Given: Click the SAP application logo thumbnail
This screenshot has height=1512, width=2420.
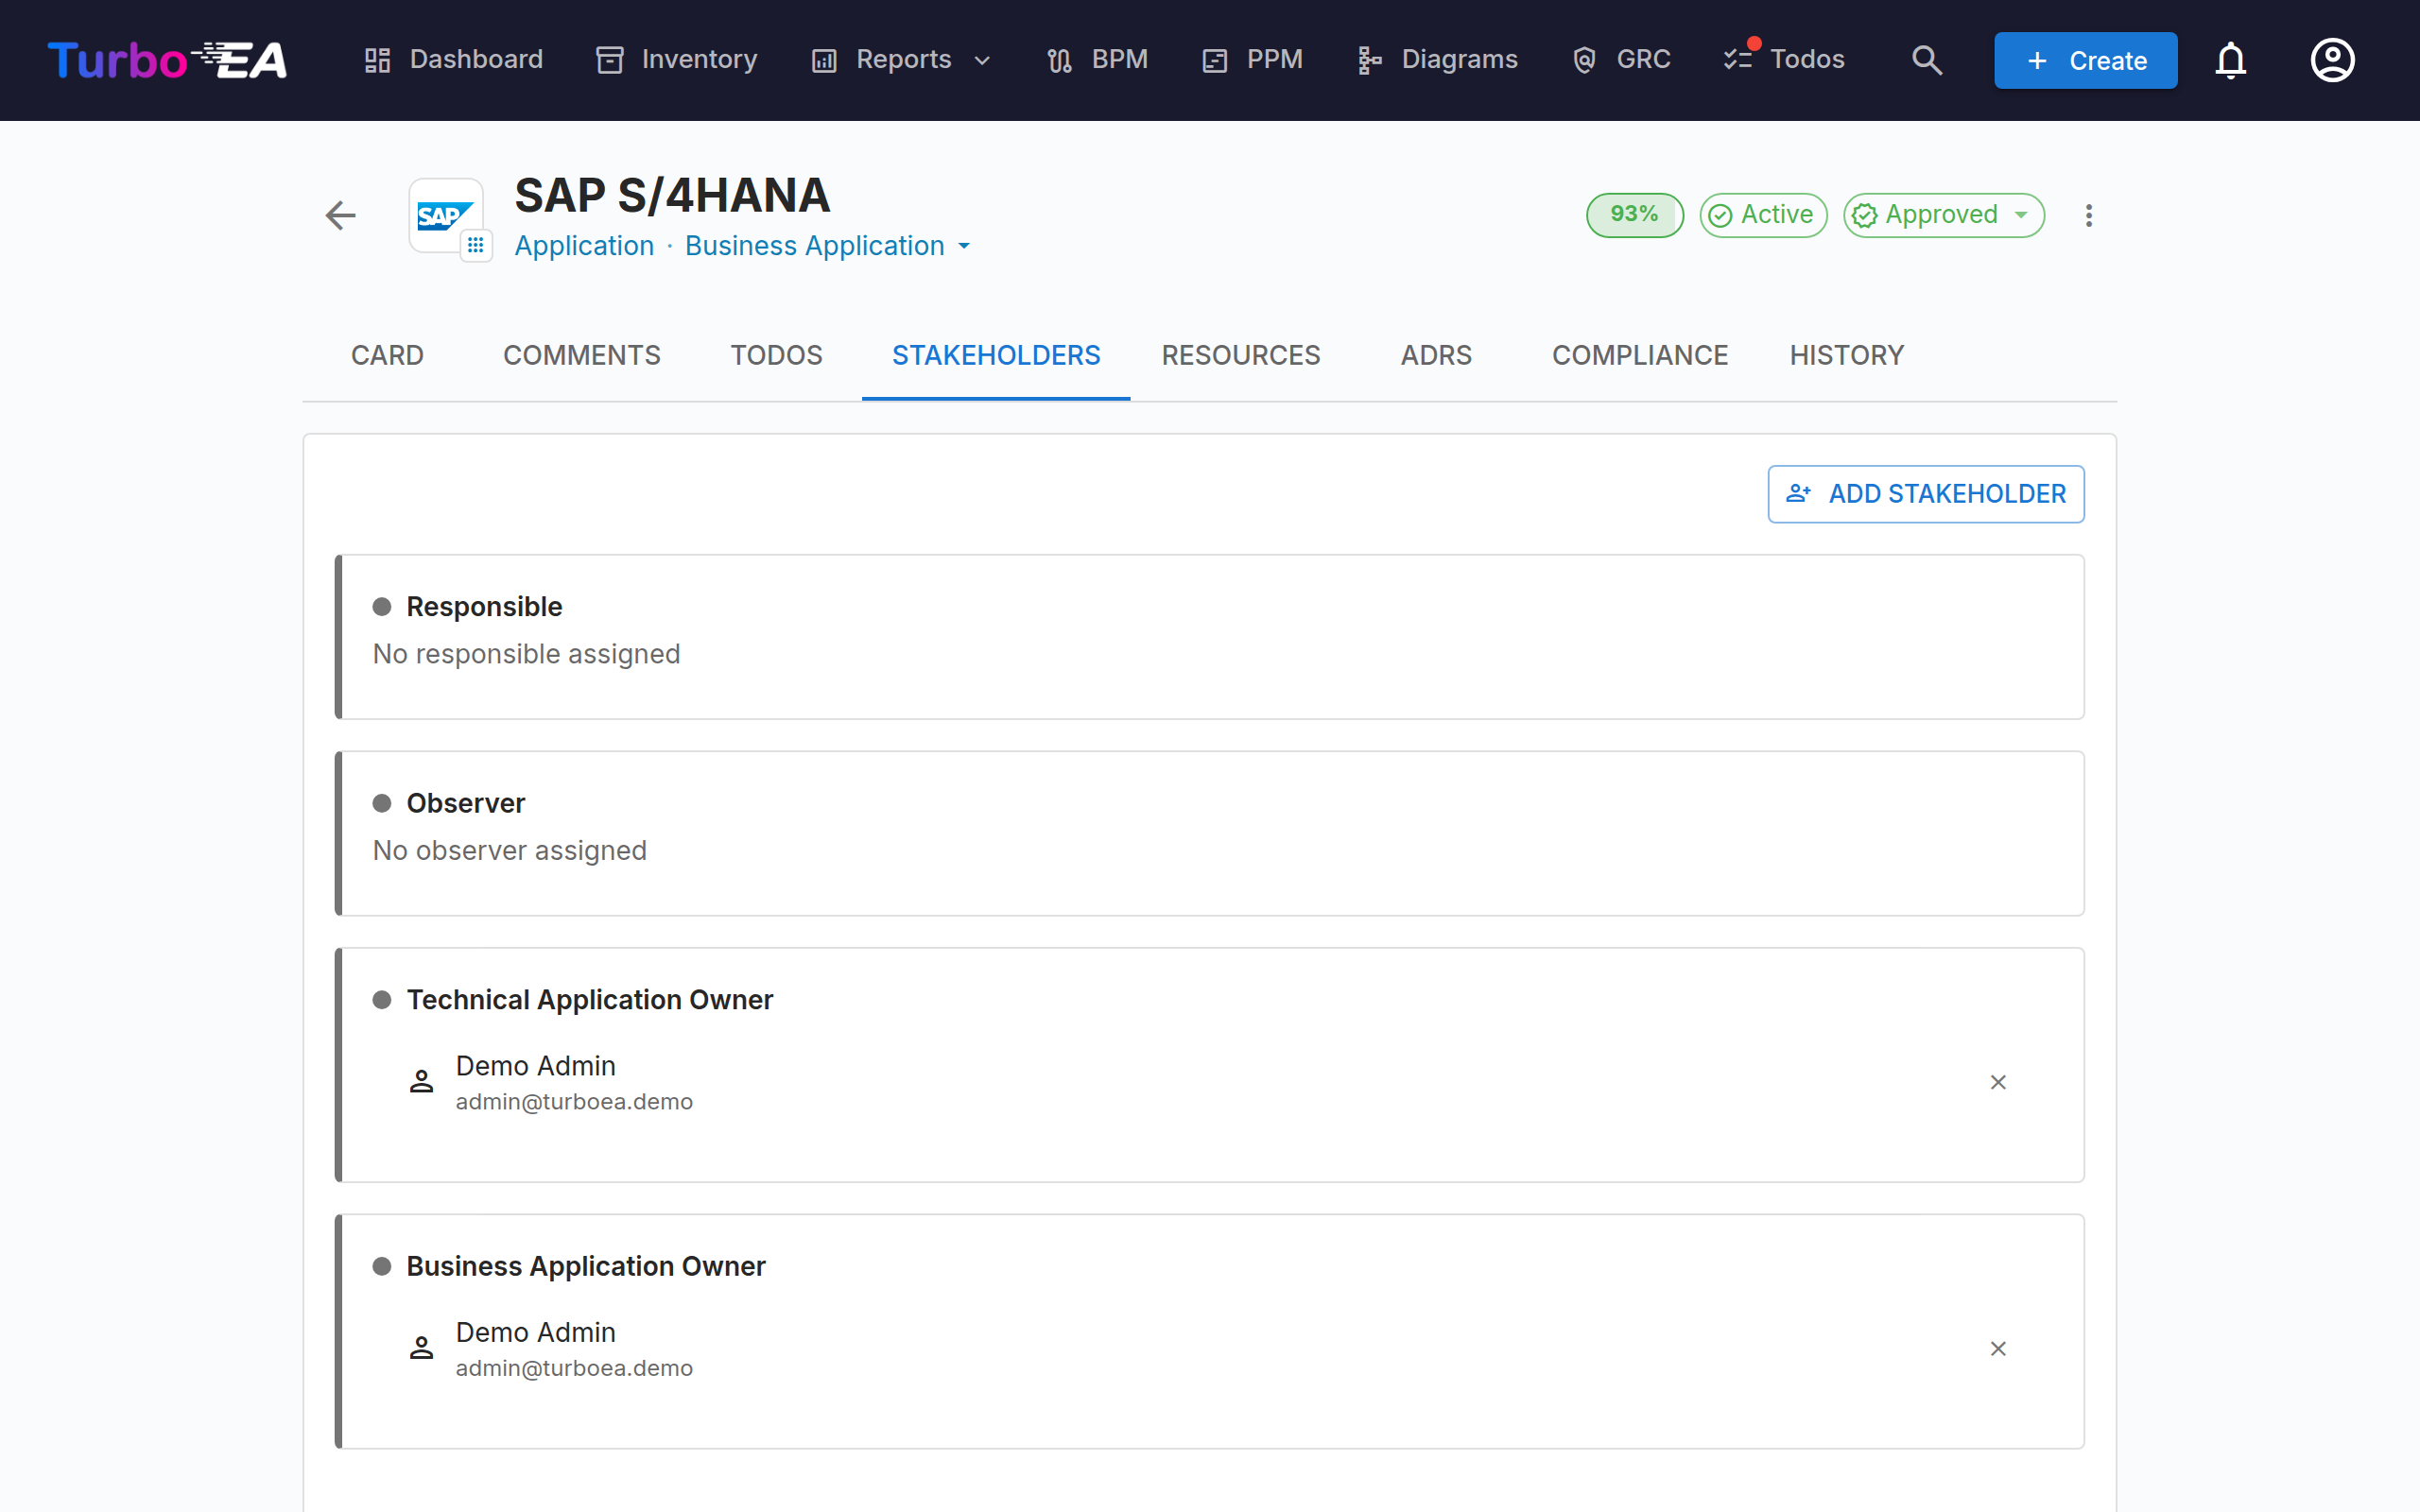Looking at the screenshot, I should tap(445, 215).
